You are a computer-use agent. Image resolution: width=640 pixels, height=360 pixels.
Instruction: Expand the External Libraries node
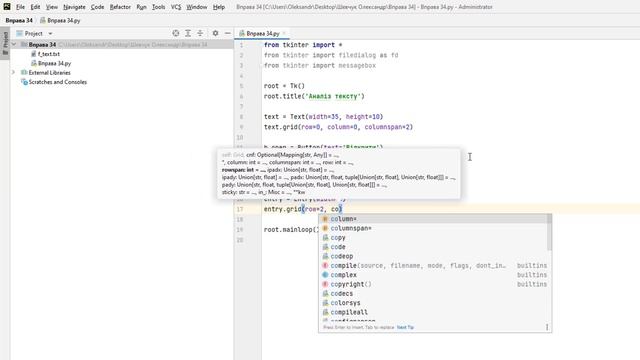tap(13, 73)
